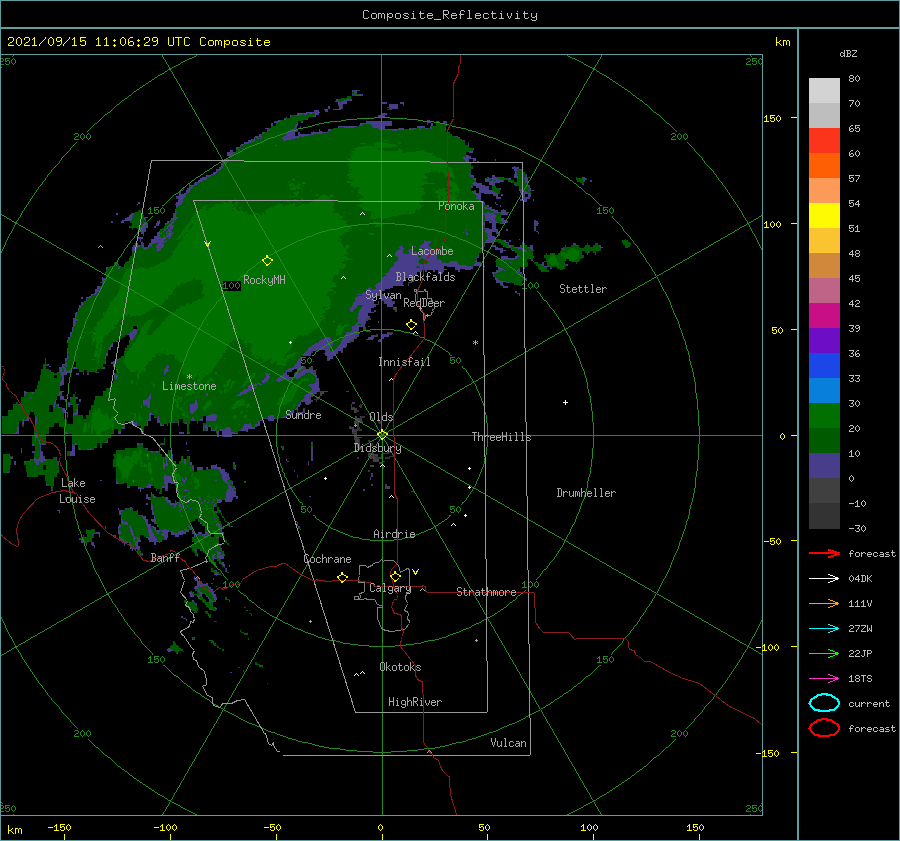900x841 pixels.
Task: Click the Lacombe city label
Action: pos(432,251)
